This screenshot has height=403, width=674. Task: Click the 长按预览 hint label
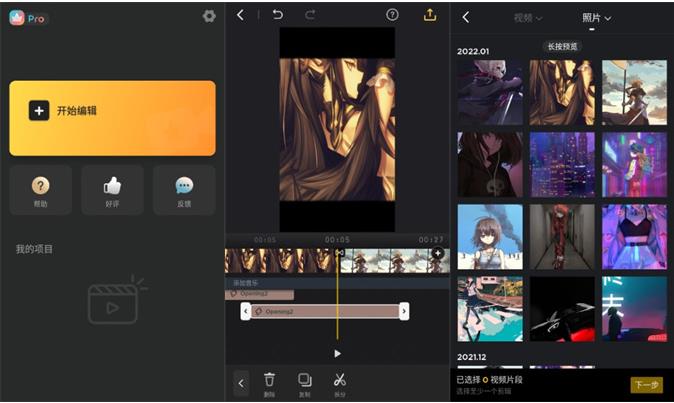pyautogui.click(x=562, y=46)
